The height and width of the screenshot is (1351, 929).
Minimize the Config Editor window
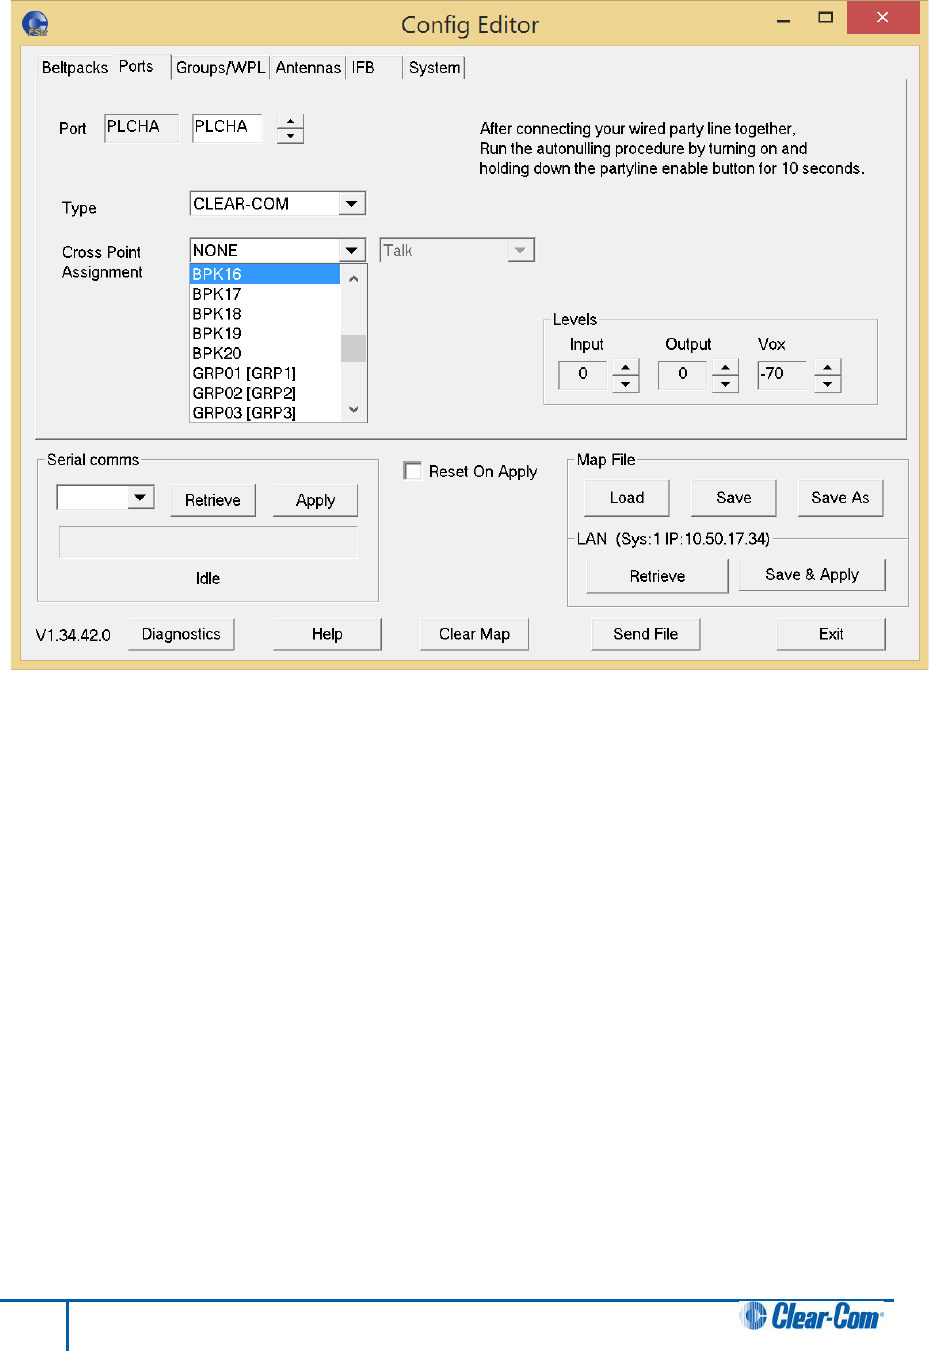click(x=784, y=19)
